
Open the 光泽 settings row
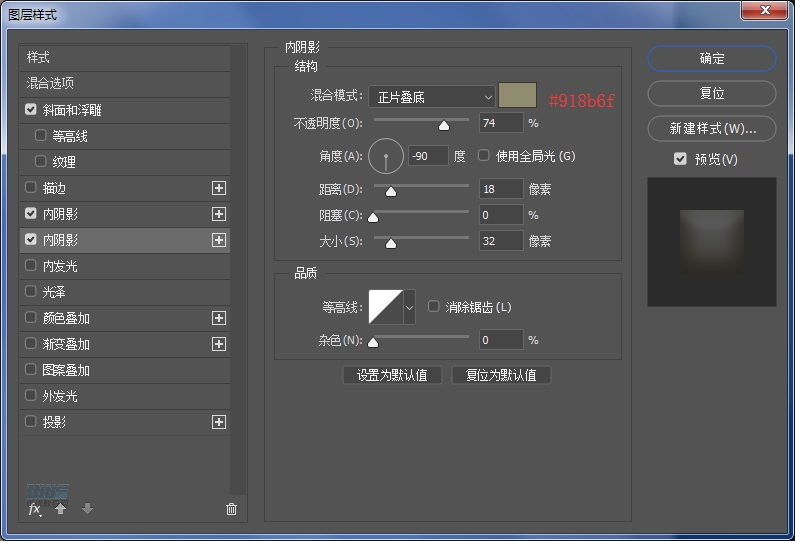[x=125, y=292]
